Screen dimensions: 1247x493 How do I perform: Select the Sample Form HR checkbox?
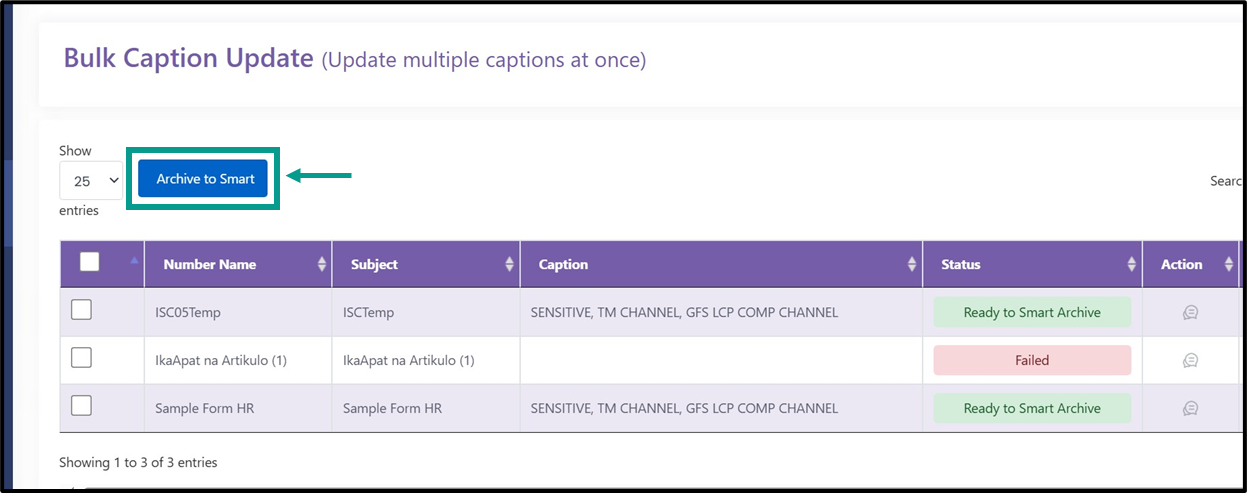pyautogui.click(x=81, y=406)
